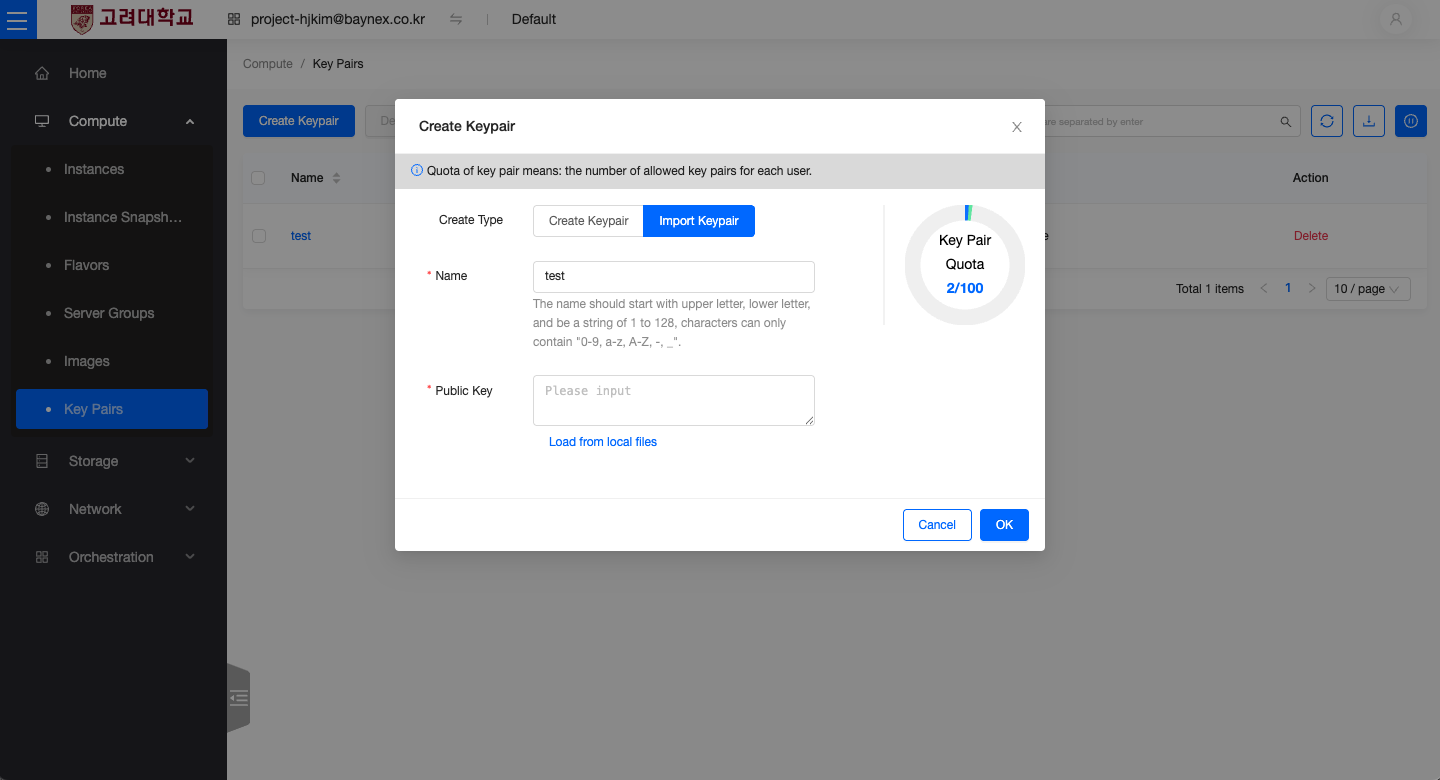Refresh the key pairs list
The width and height of the screenshot is (1440, 780).
[1327, 121]
